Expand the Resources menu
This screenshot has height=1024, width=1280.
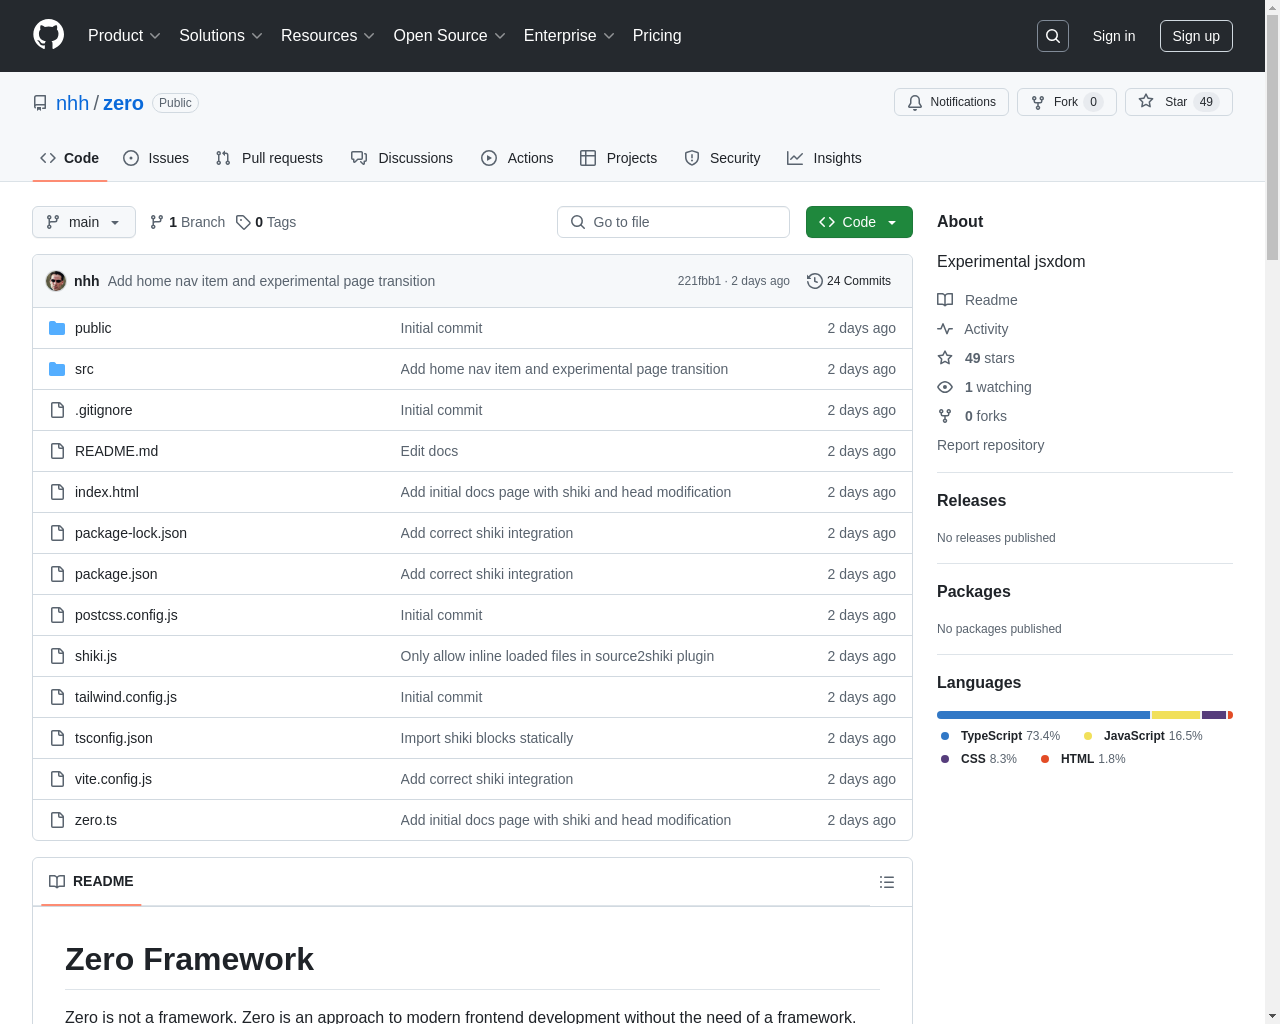[x=328, y=36]
